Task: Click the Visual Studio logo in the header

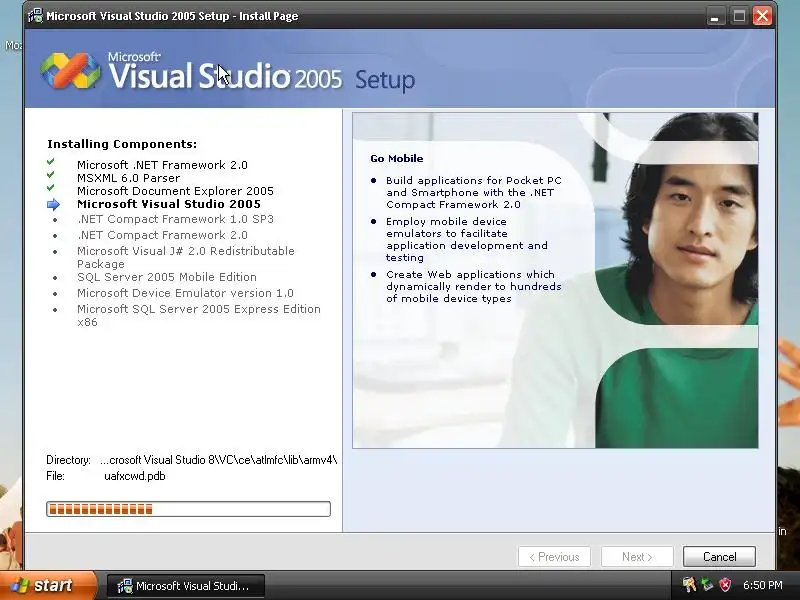Action: tap(70, 71)
